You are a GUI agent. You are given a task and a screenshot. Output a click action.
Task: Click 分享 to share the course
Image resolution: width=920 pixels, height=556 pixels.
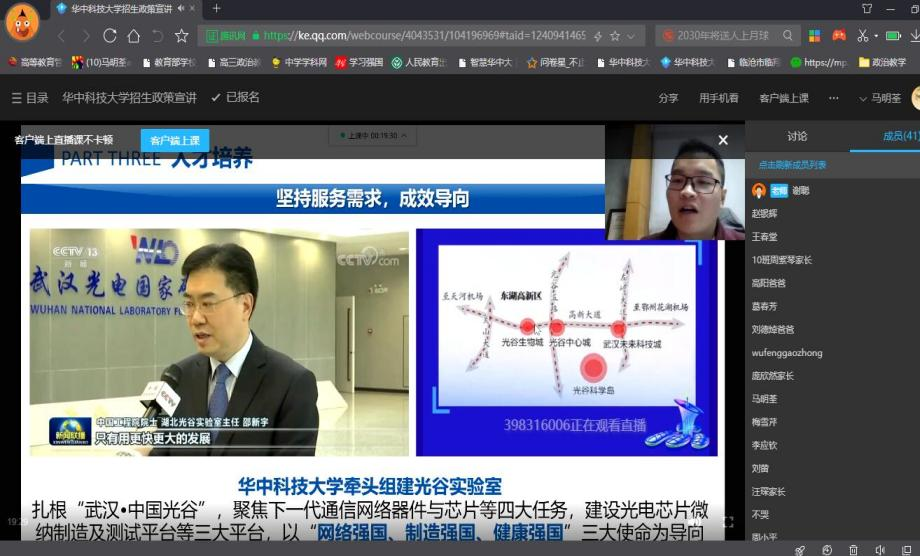tap(668, 98)
